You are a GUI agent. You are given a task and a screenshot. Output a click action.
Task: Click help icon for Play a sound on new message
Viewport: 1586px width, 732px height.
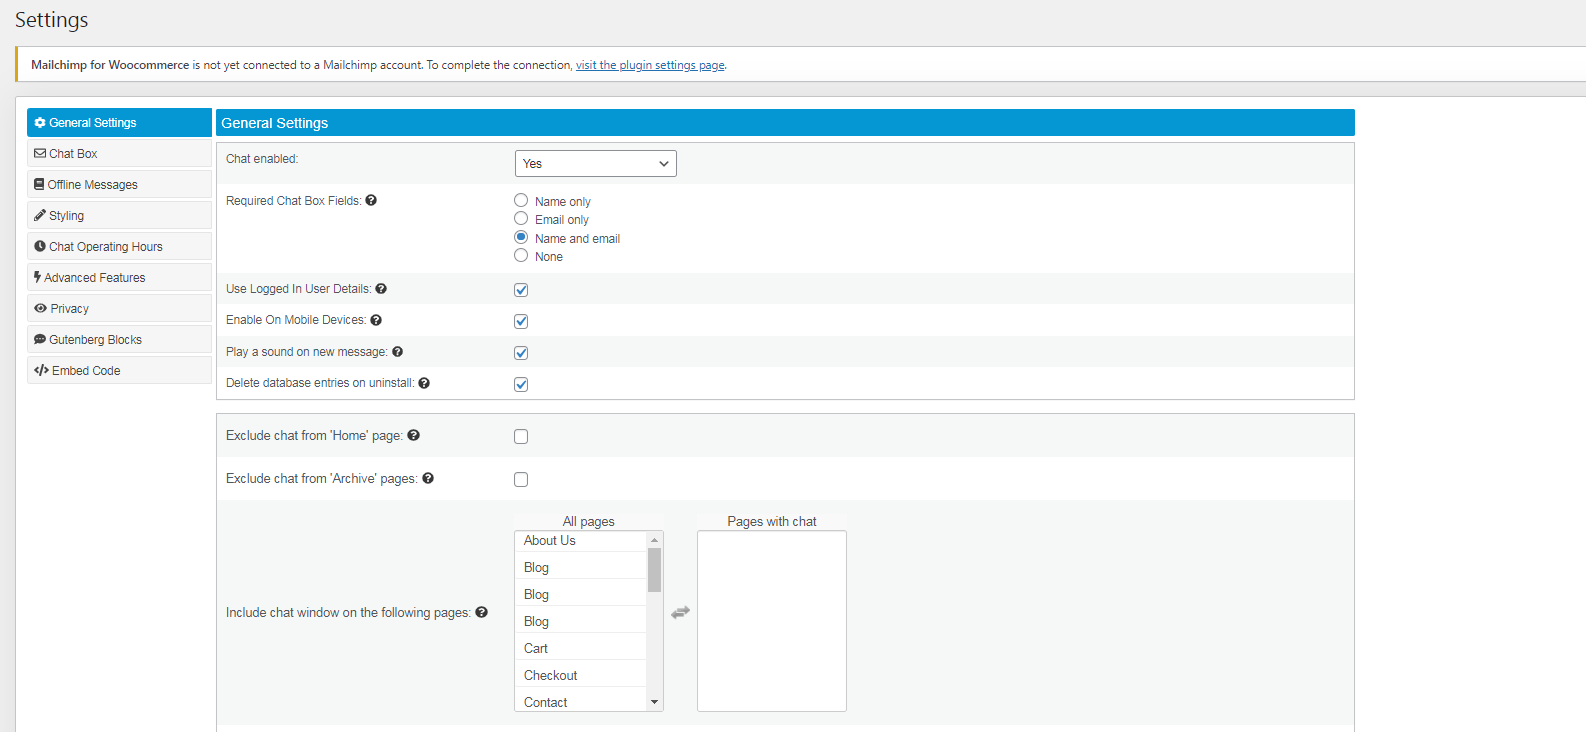398,352
